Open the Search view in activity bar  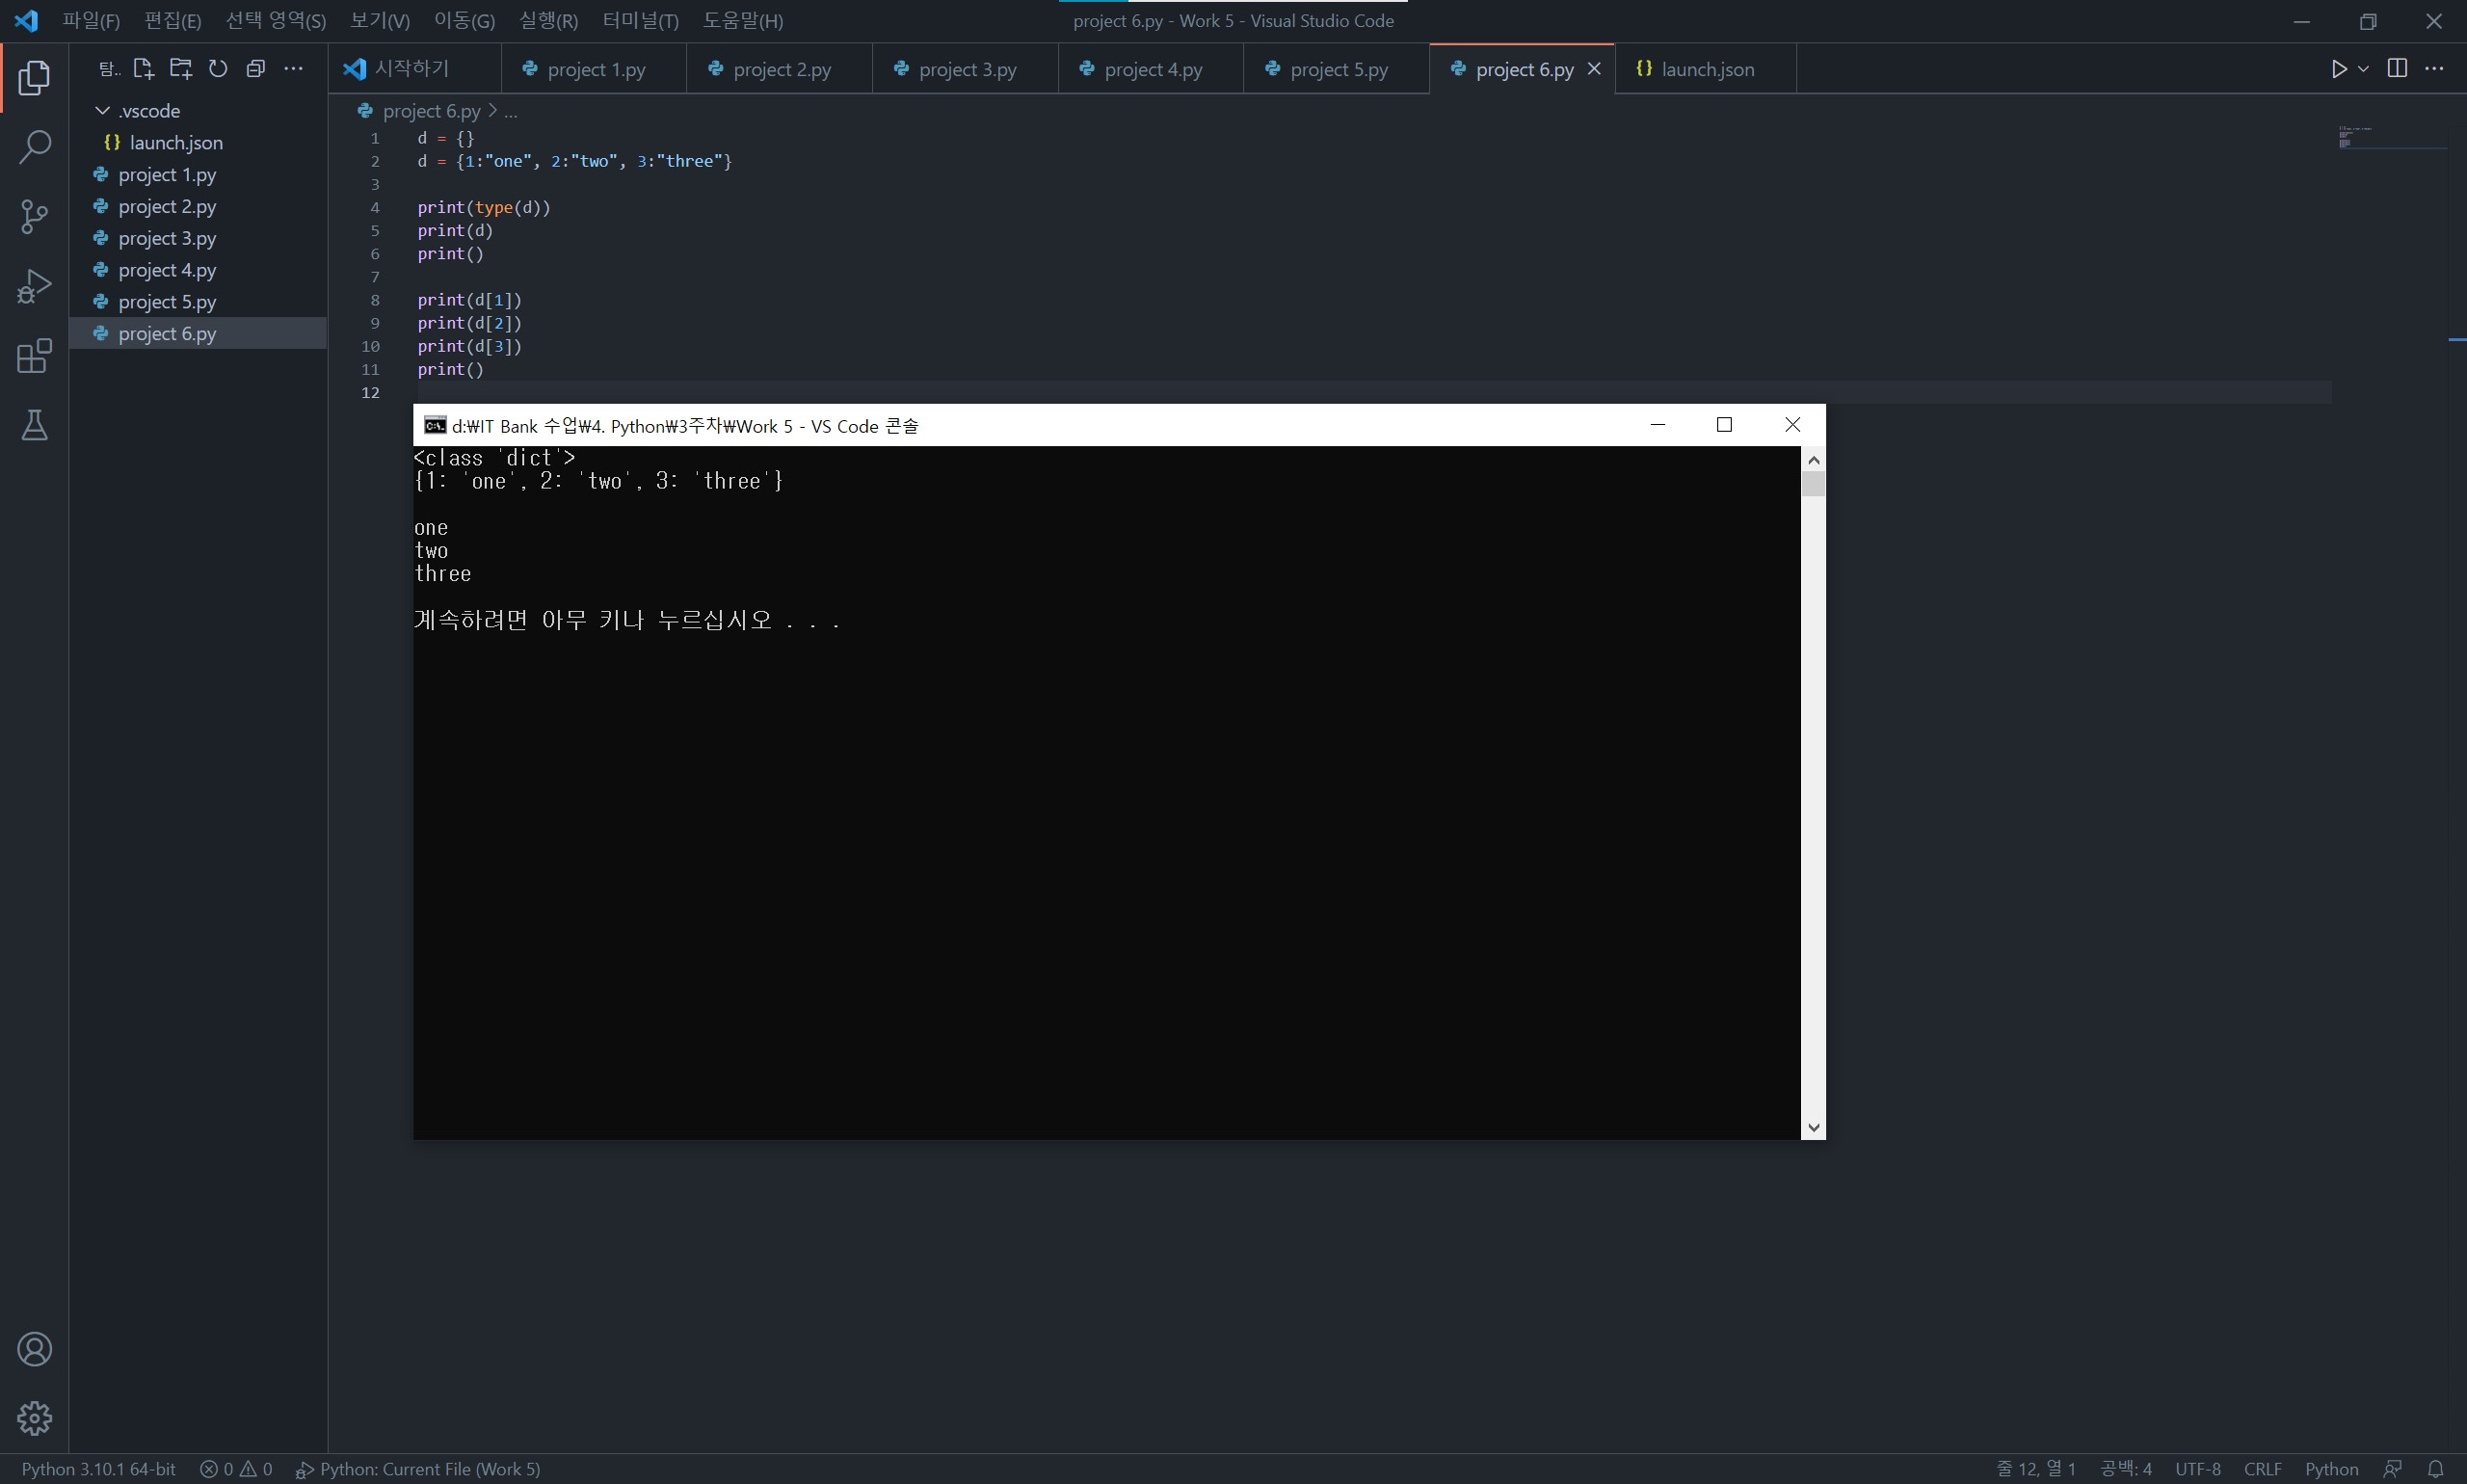[34, 147]
